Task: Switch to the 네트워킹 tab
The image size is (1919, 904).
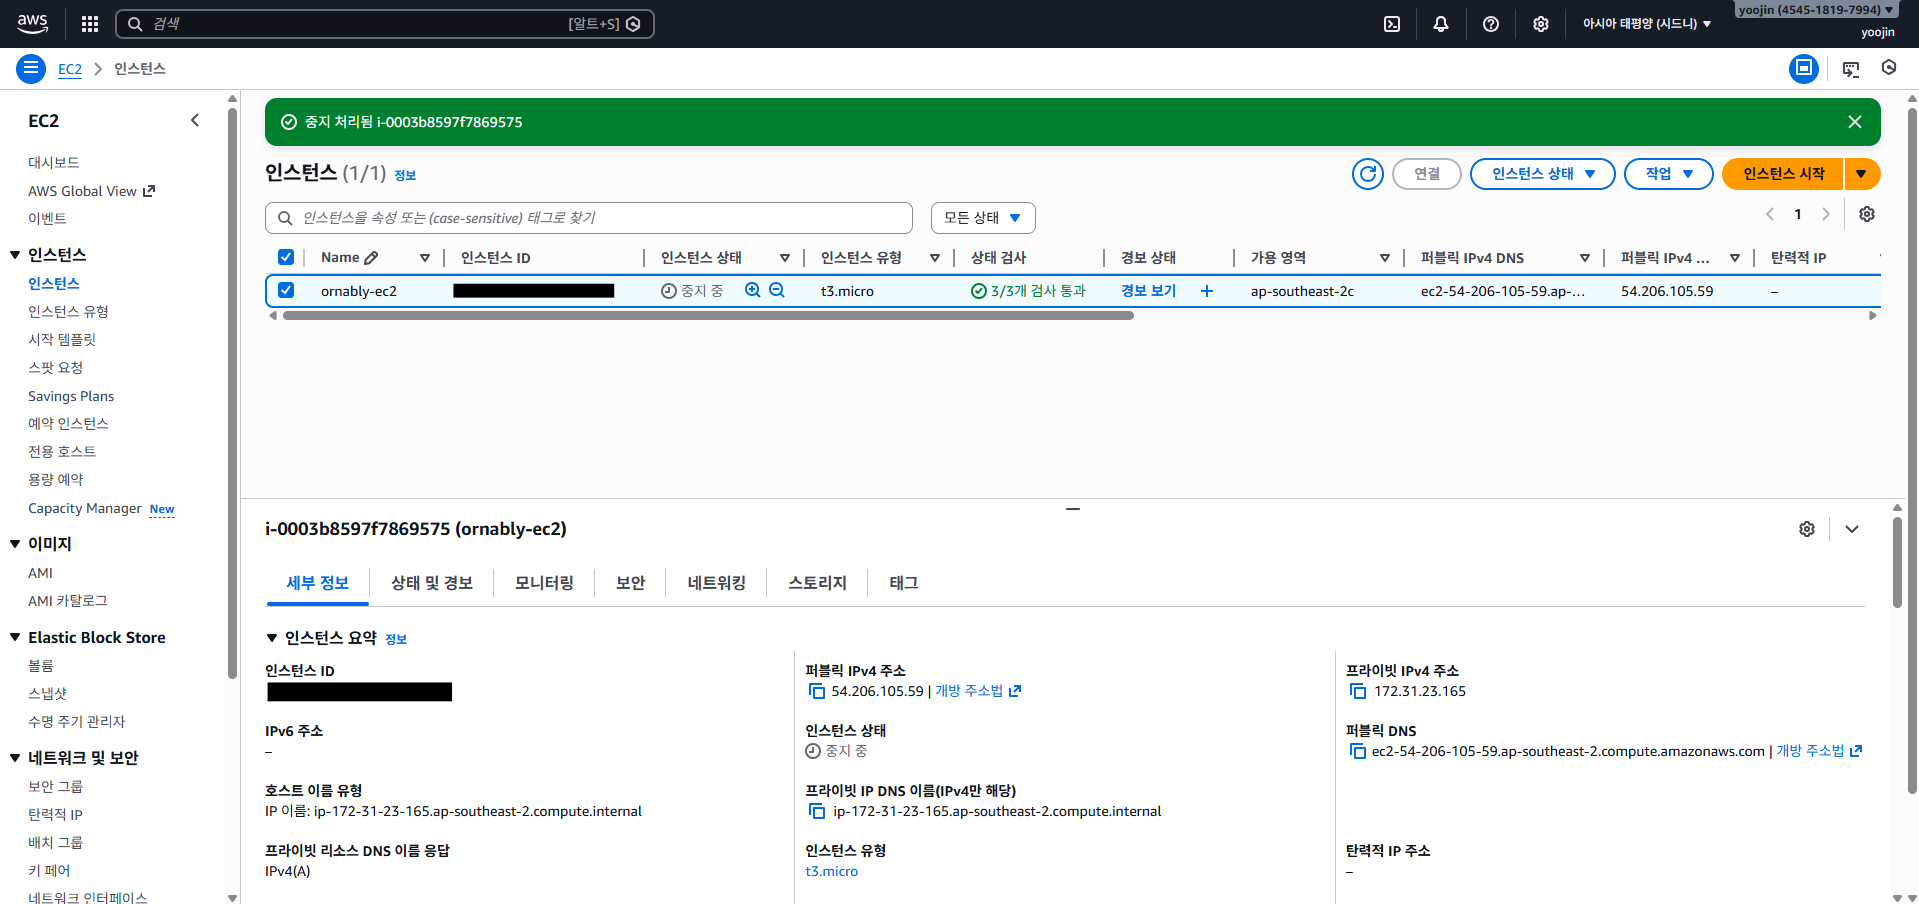Action: tap(717, 583)
